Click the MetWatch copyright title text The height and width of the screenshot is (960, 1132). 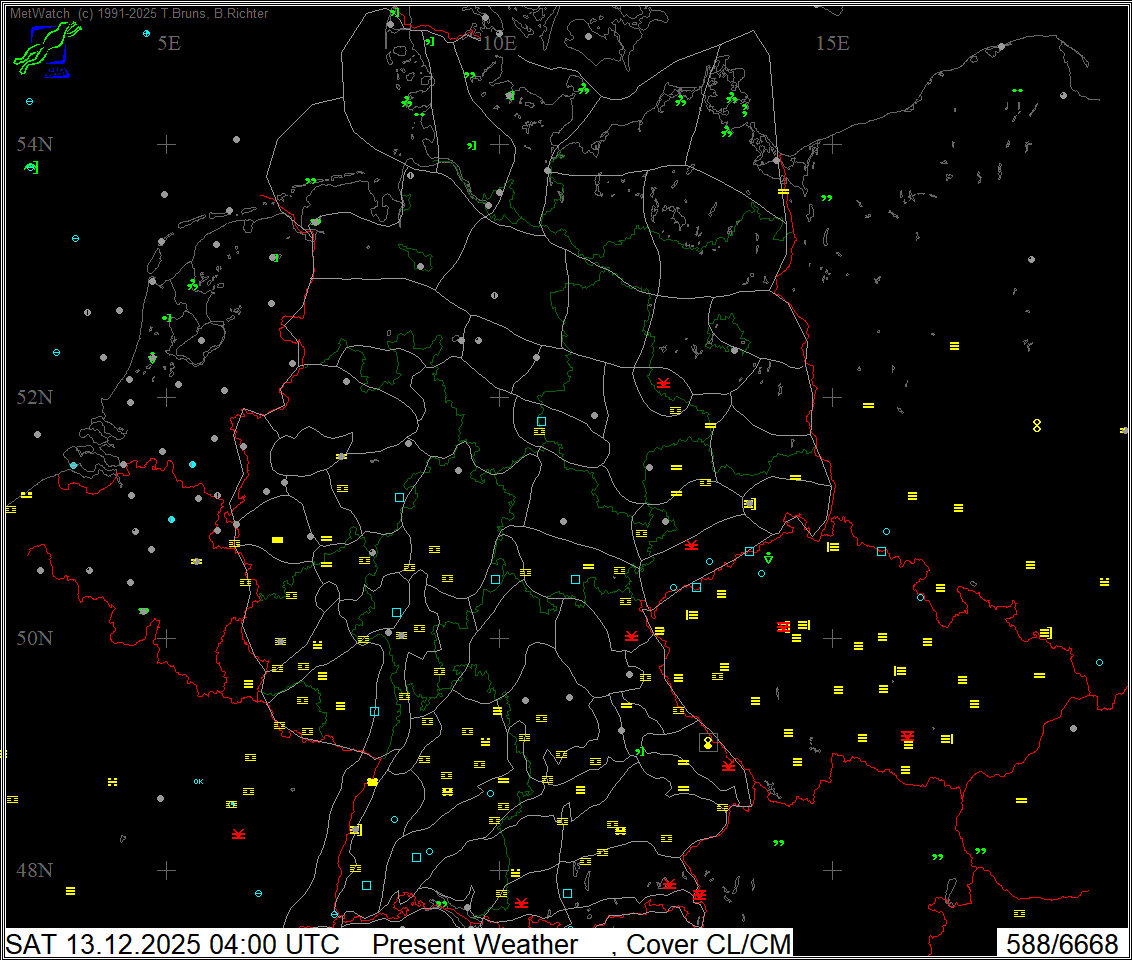[x=139, y=14]
